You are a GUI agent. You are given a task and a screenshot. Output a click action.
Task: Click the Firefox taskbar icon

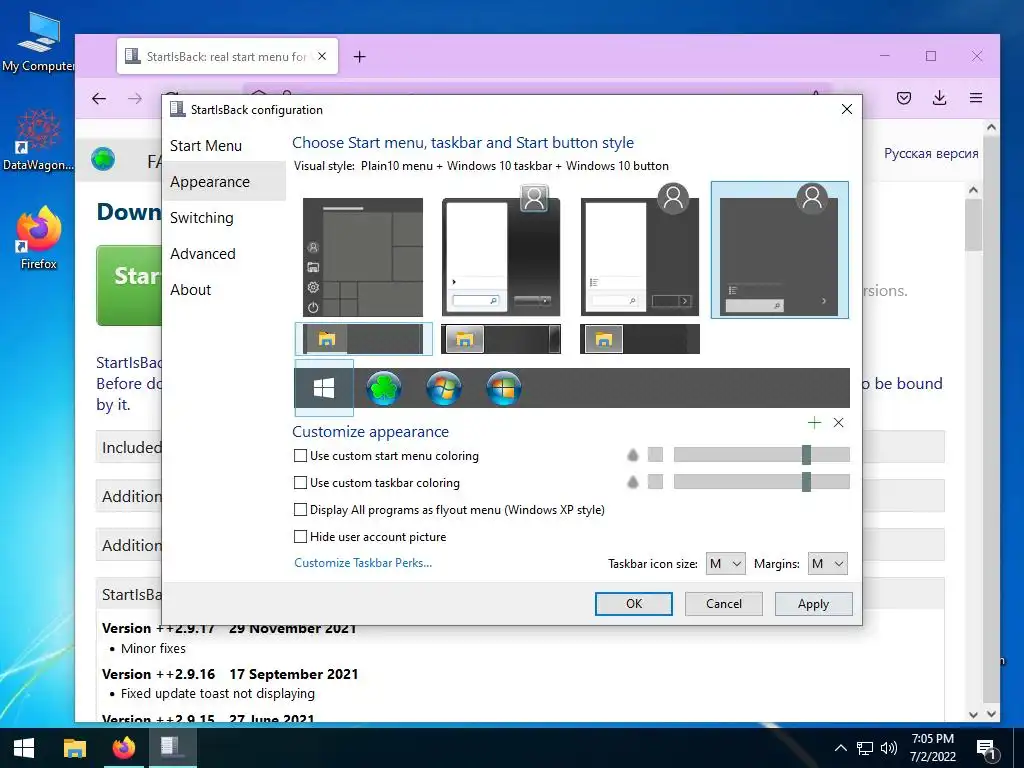(123, 748)
